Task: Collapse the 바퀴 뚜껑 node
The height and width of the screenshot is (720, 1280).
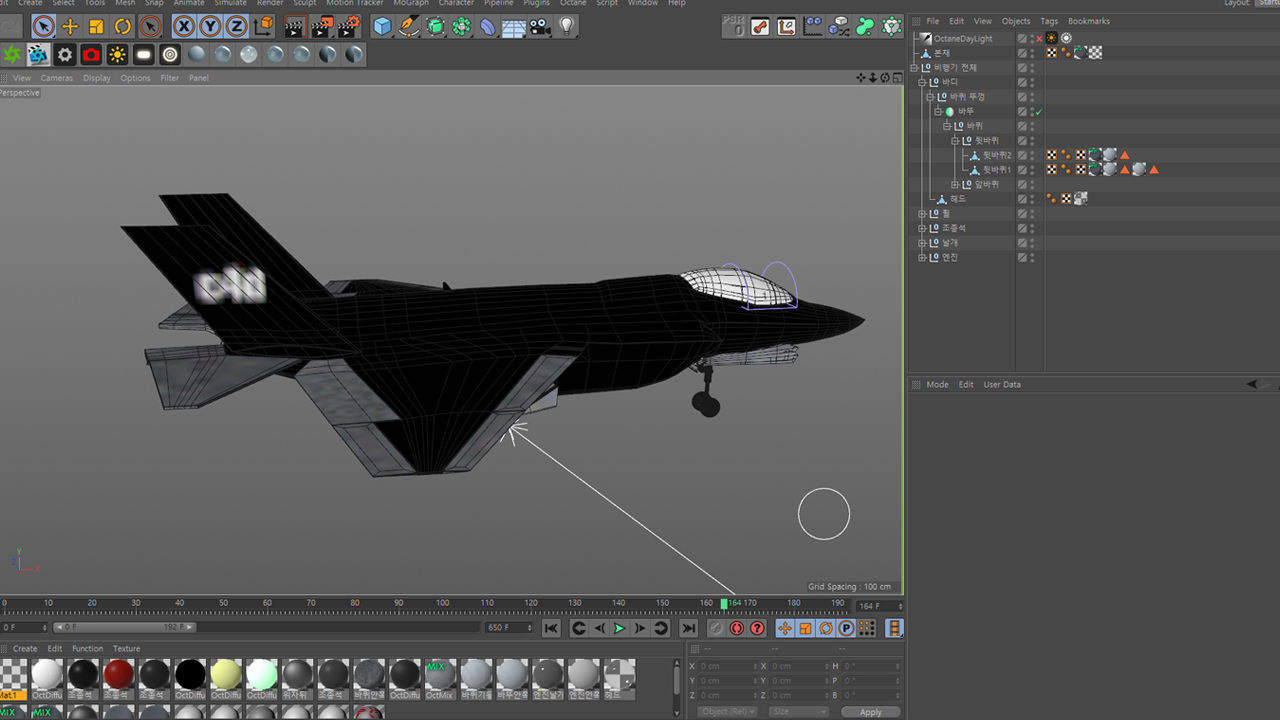Action: coord(929,97)
